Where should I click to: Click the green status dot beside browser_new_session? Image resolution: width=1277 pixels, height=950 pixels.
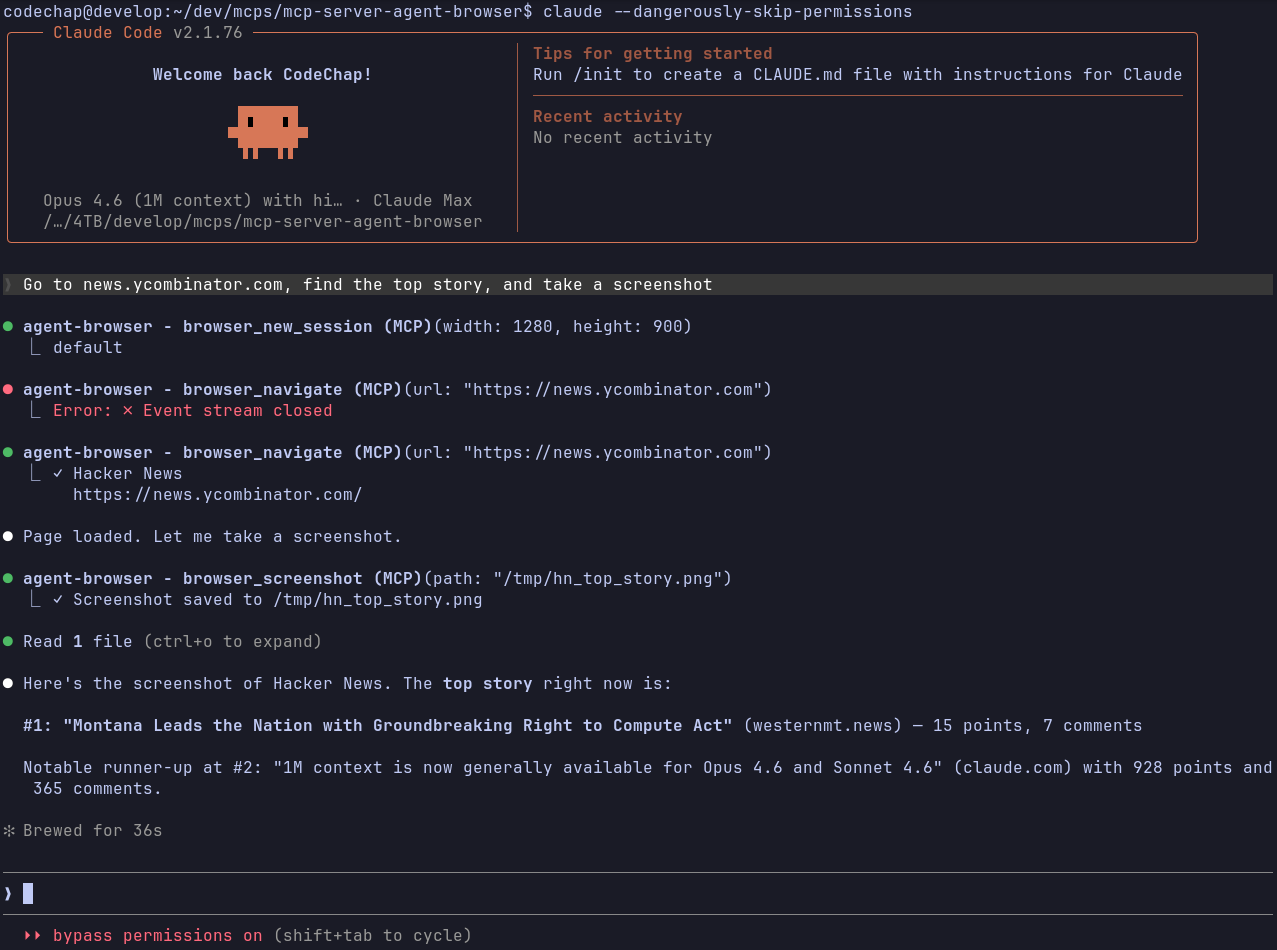click(8, 327)
